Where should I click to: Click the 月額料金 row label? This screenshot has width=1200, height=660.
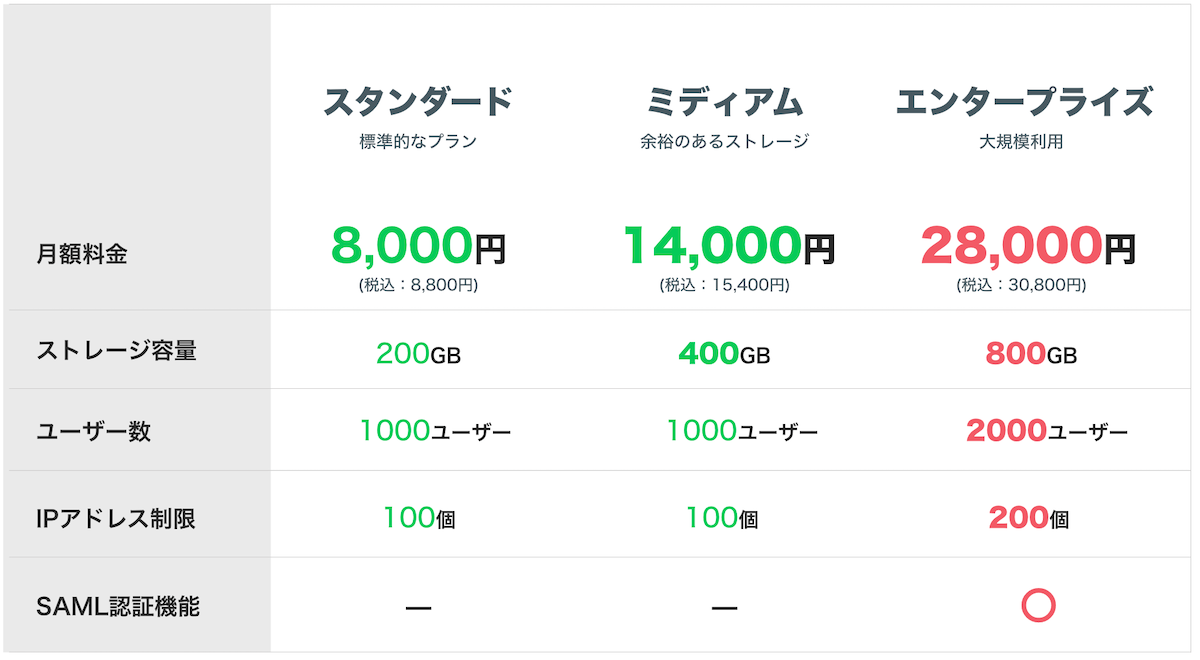pyautogui.click(x=82, y=254)
